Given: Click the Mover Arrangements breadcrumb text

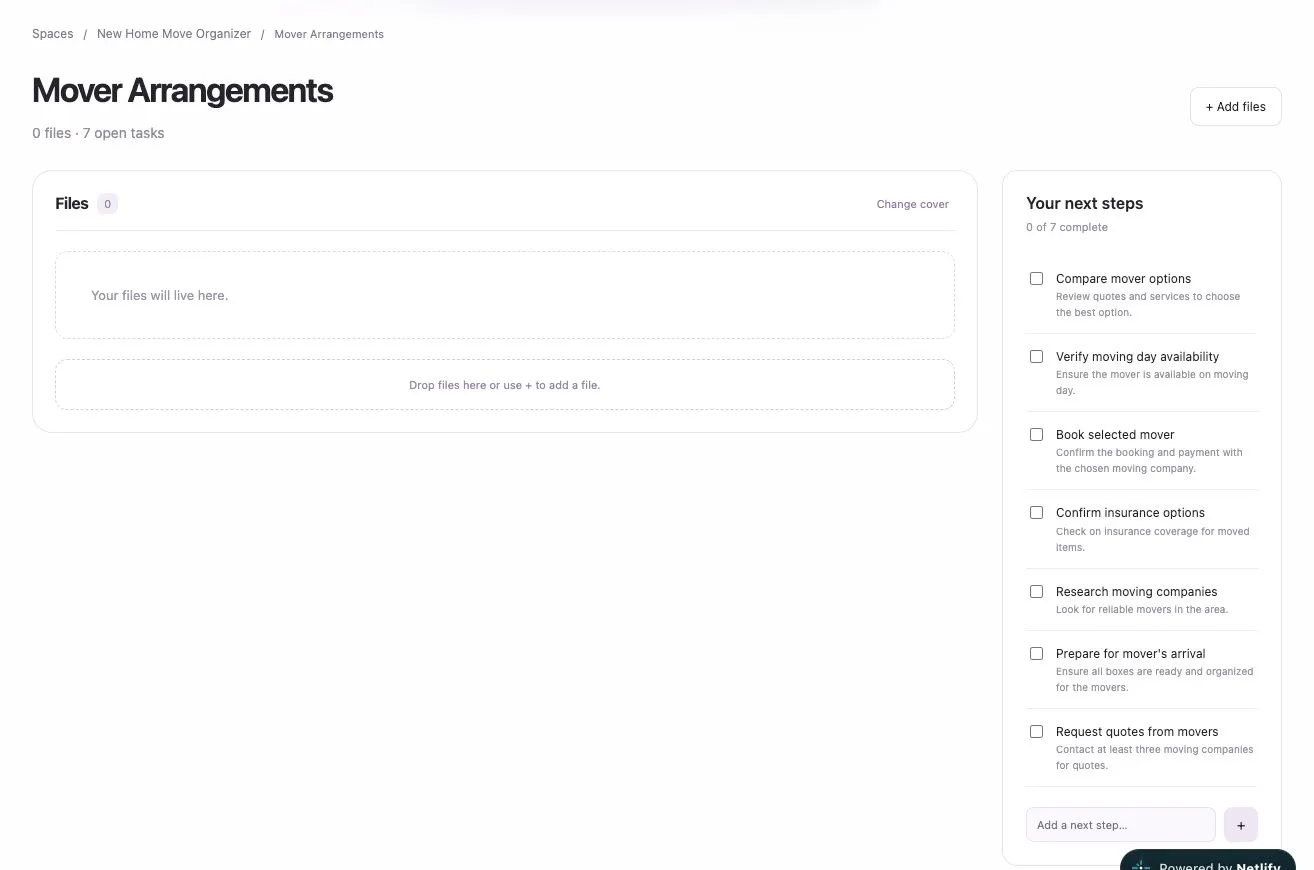Looking at the screenshot, I should tap(329, 34).
